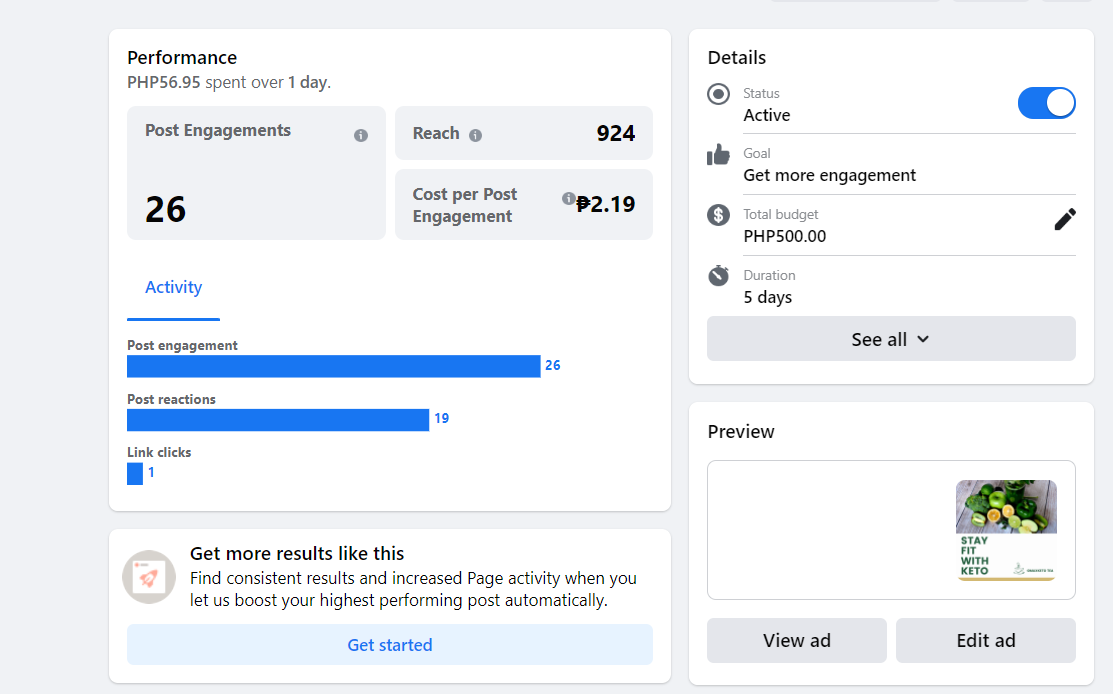This screenshot has height=694, width=1113.
Task: Click info icon for Cost per Post Engagement
Action: 568,198
